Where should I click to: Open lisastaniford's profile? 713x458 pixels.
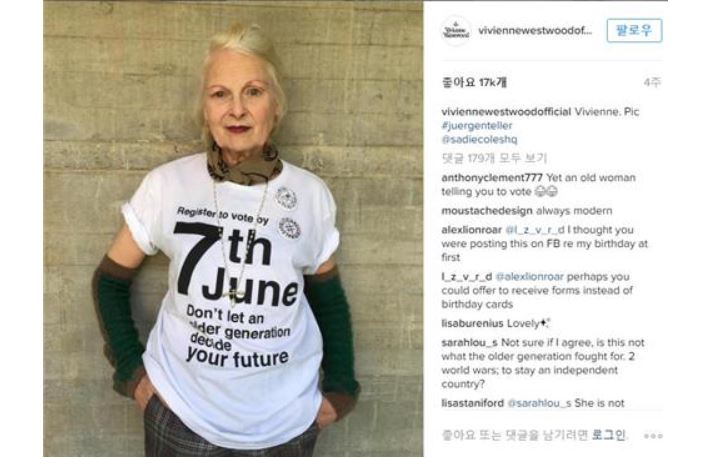[x=472, y=403]
